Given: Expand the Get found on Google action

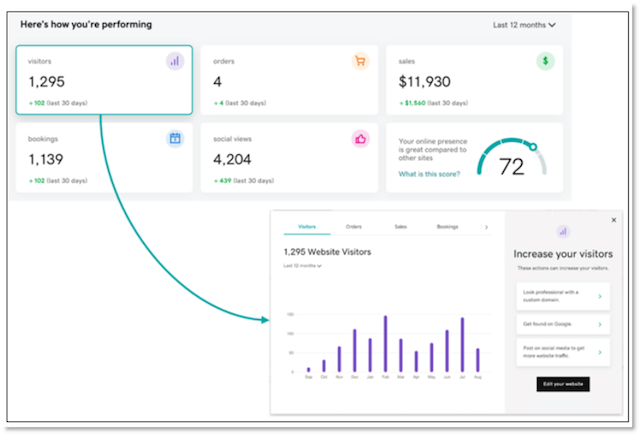Looking at the screenshot, I should pyautogui.click(x=561, y=324).
